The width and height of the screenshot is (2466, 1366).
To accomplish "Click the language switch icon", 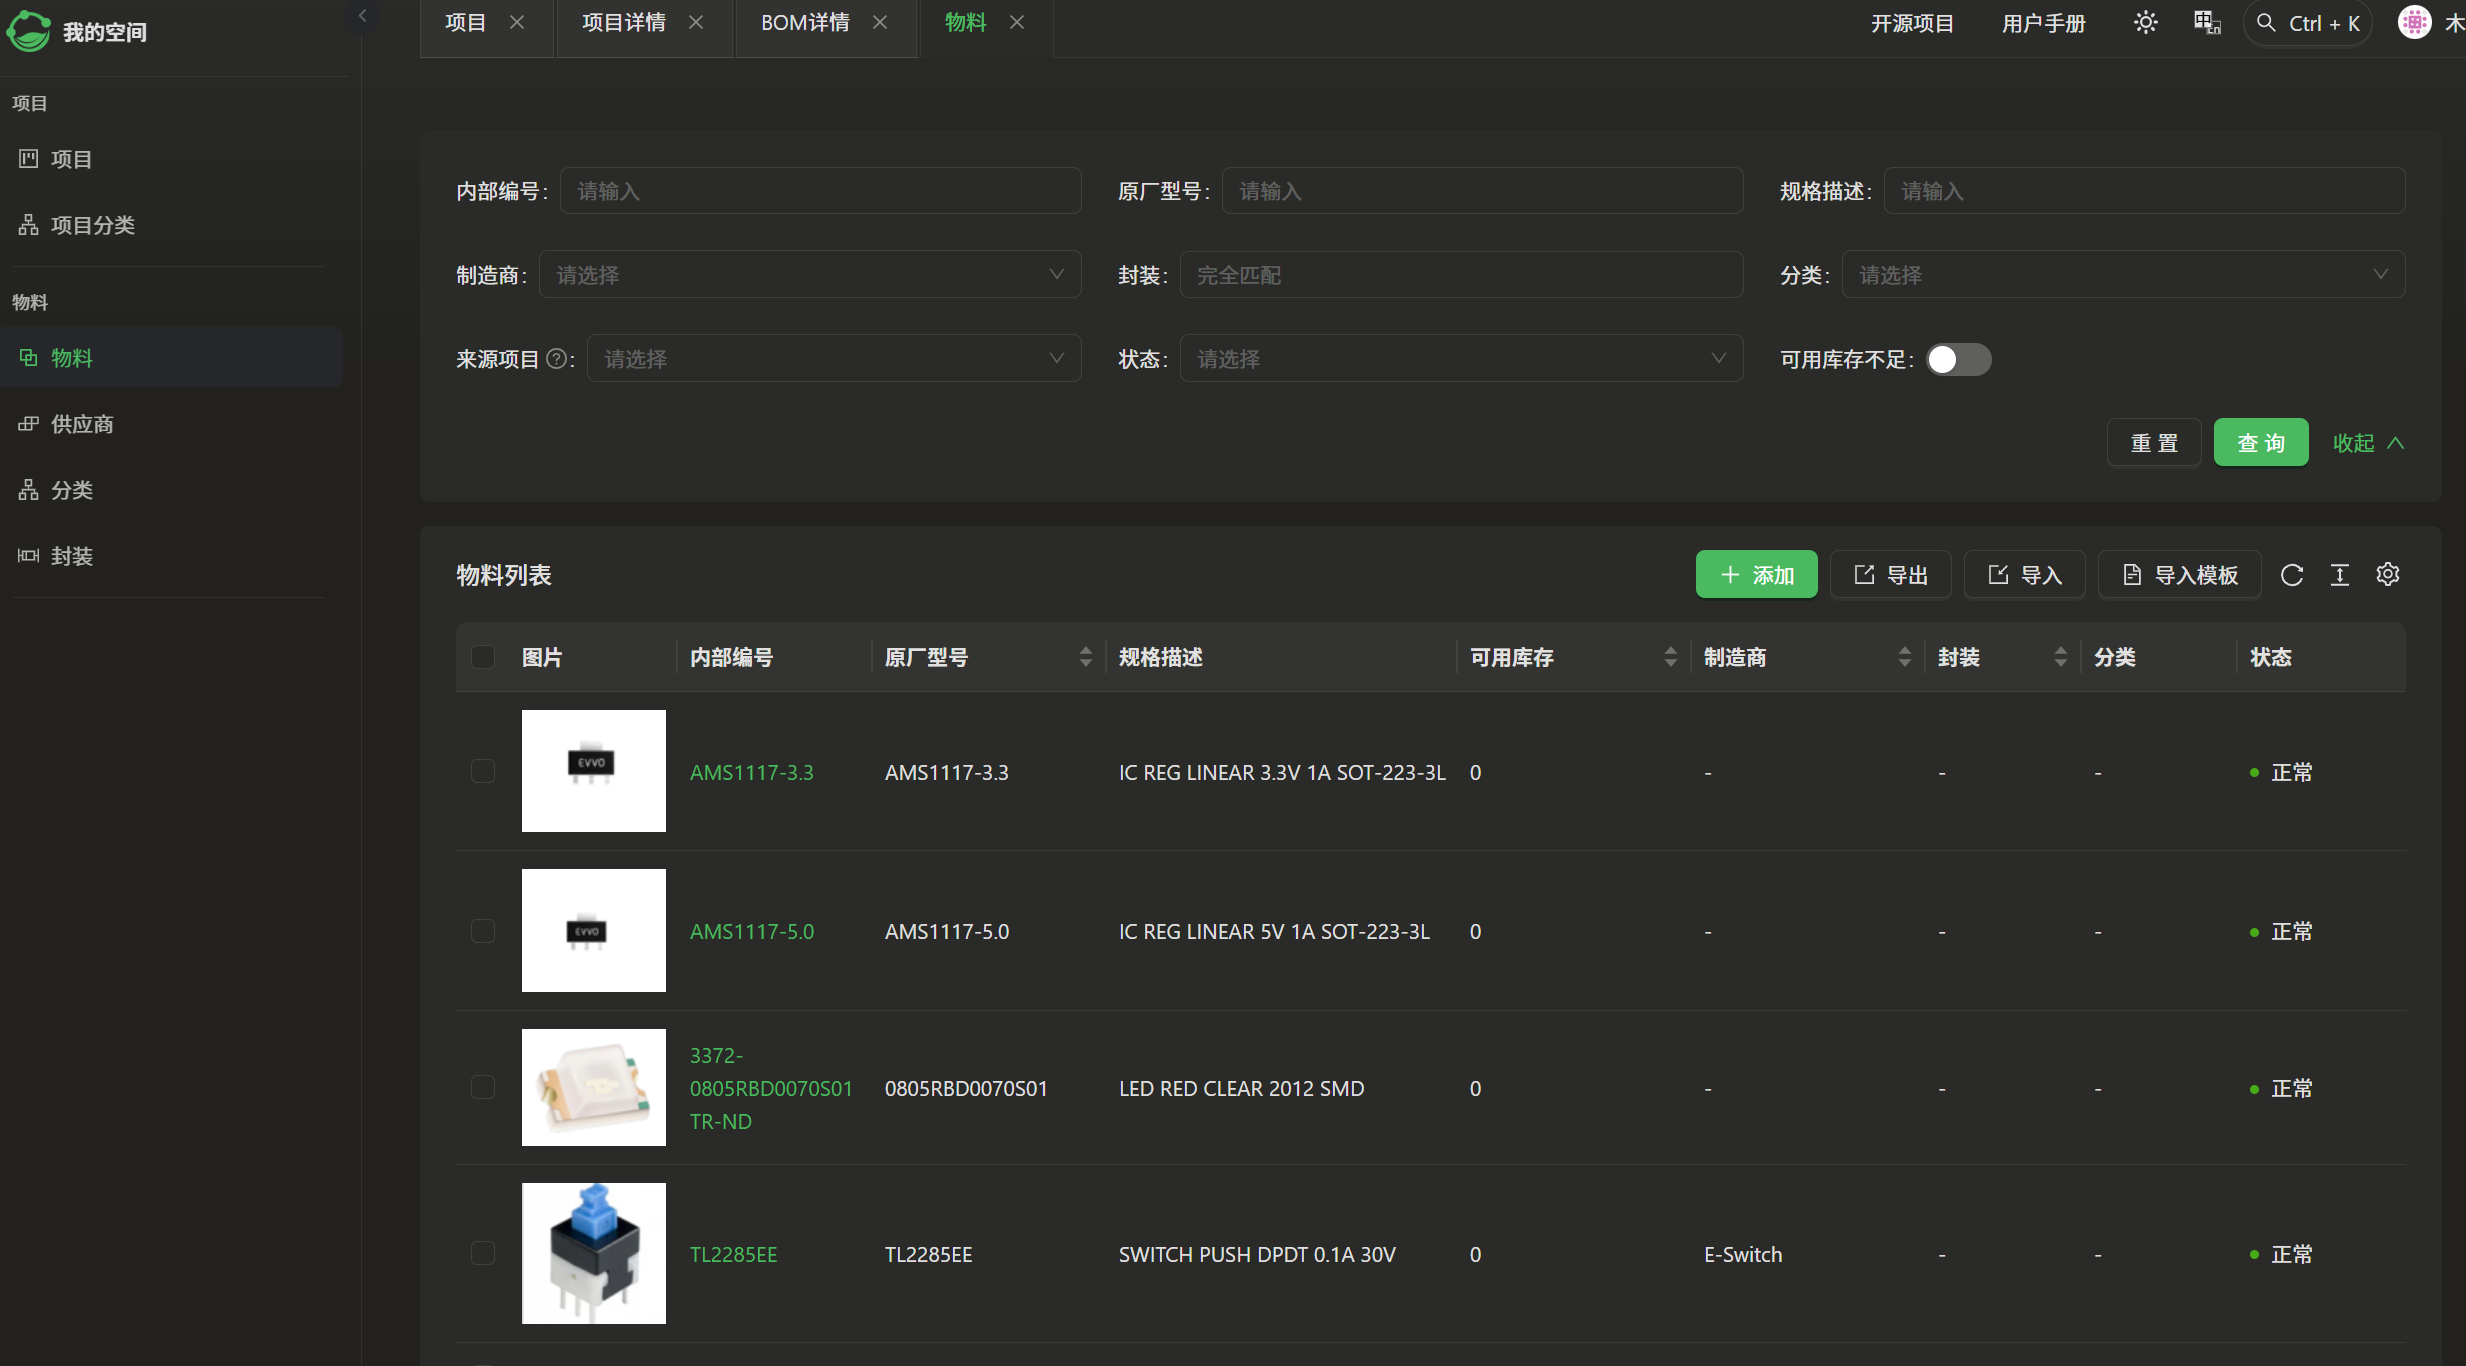I will [x=2207, y=23].
